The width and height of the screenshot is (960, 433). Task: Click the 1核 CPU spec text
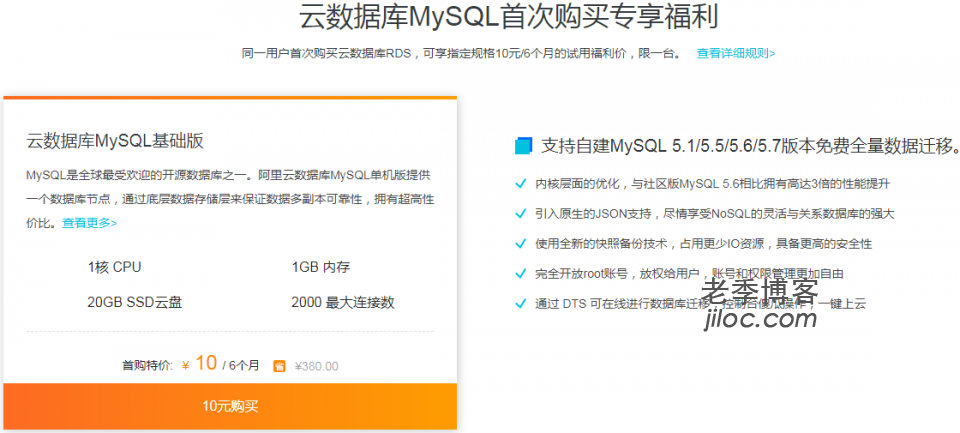tap(114, 268)
